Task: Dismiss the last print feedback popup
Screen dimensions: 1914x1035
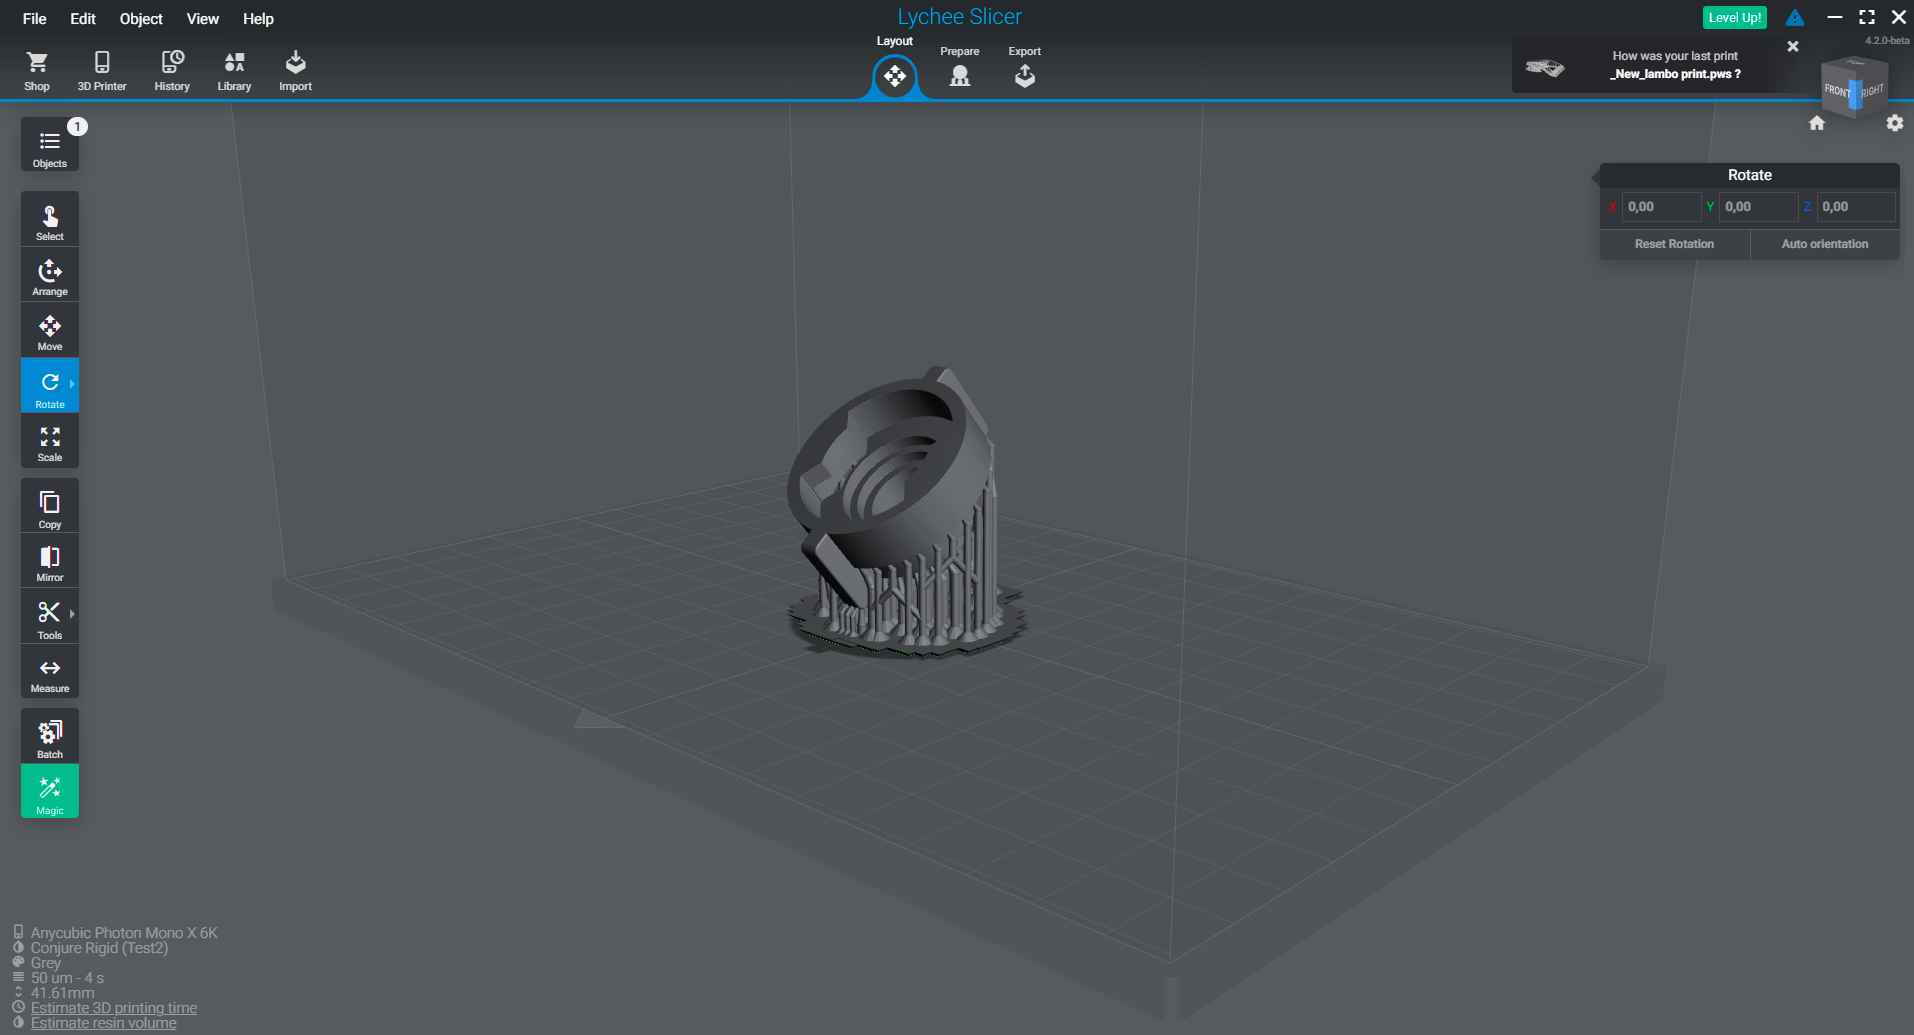Action: click(x=1793, y=46)
